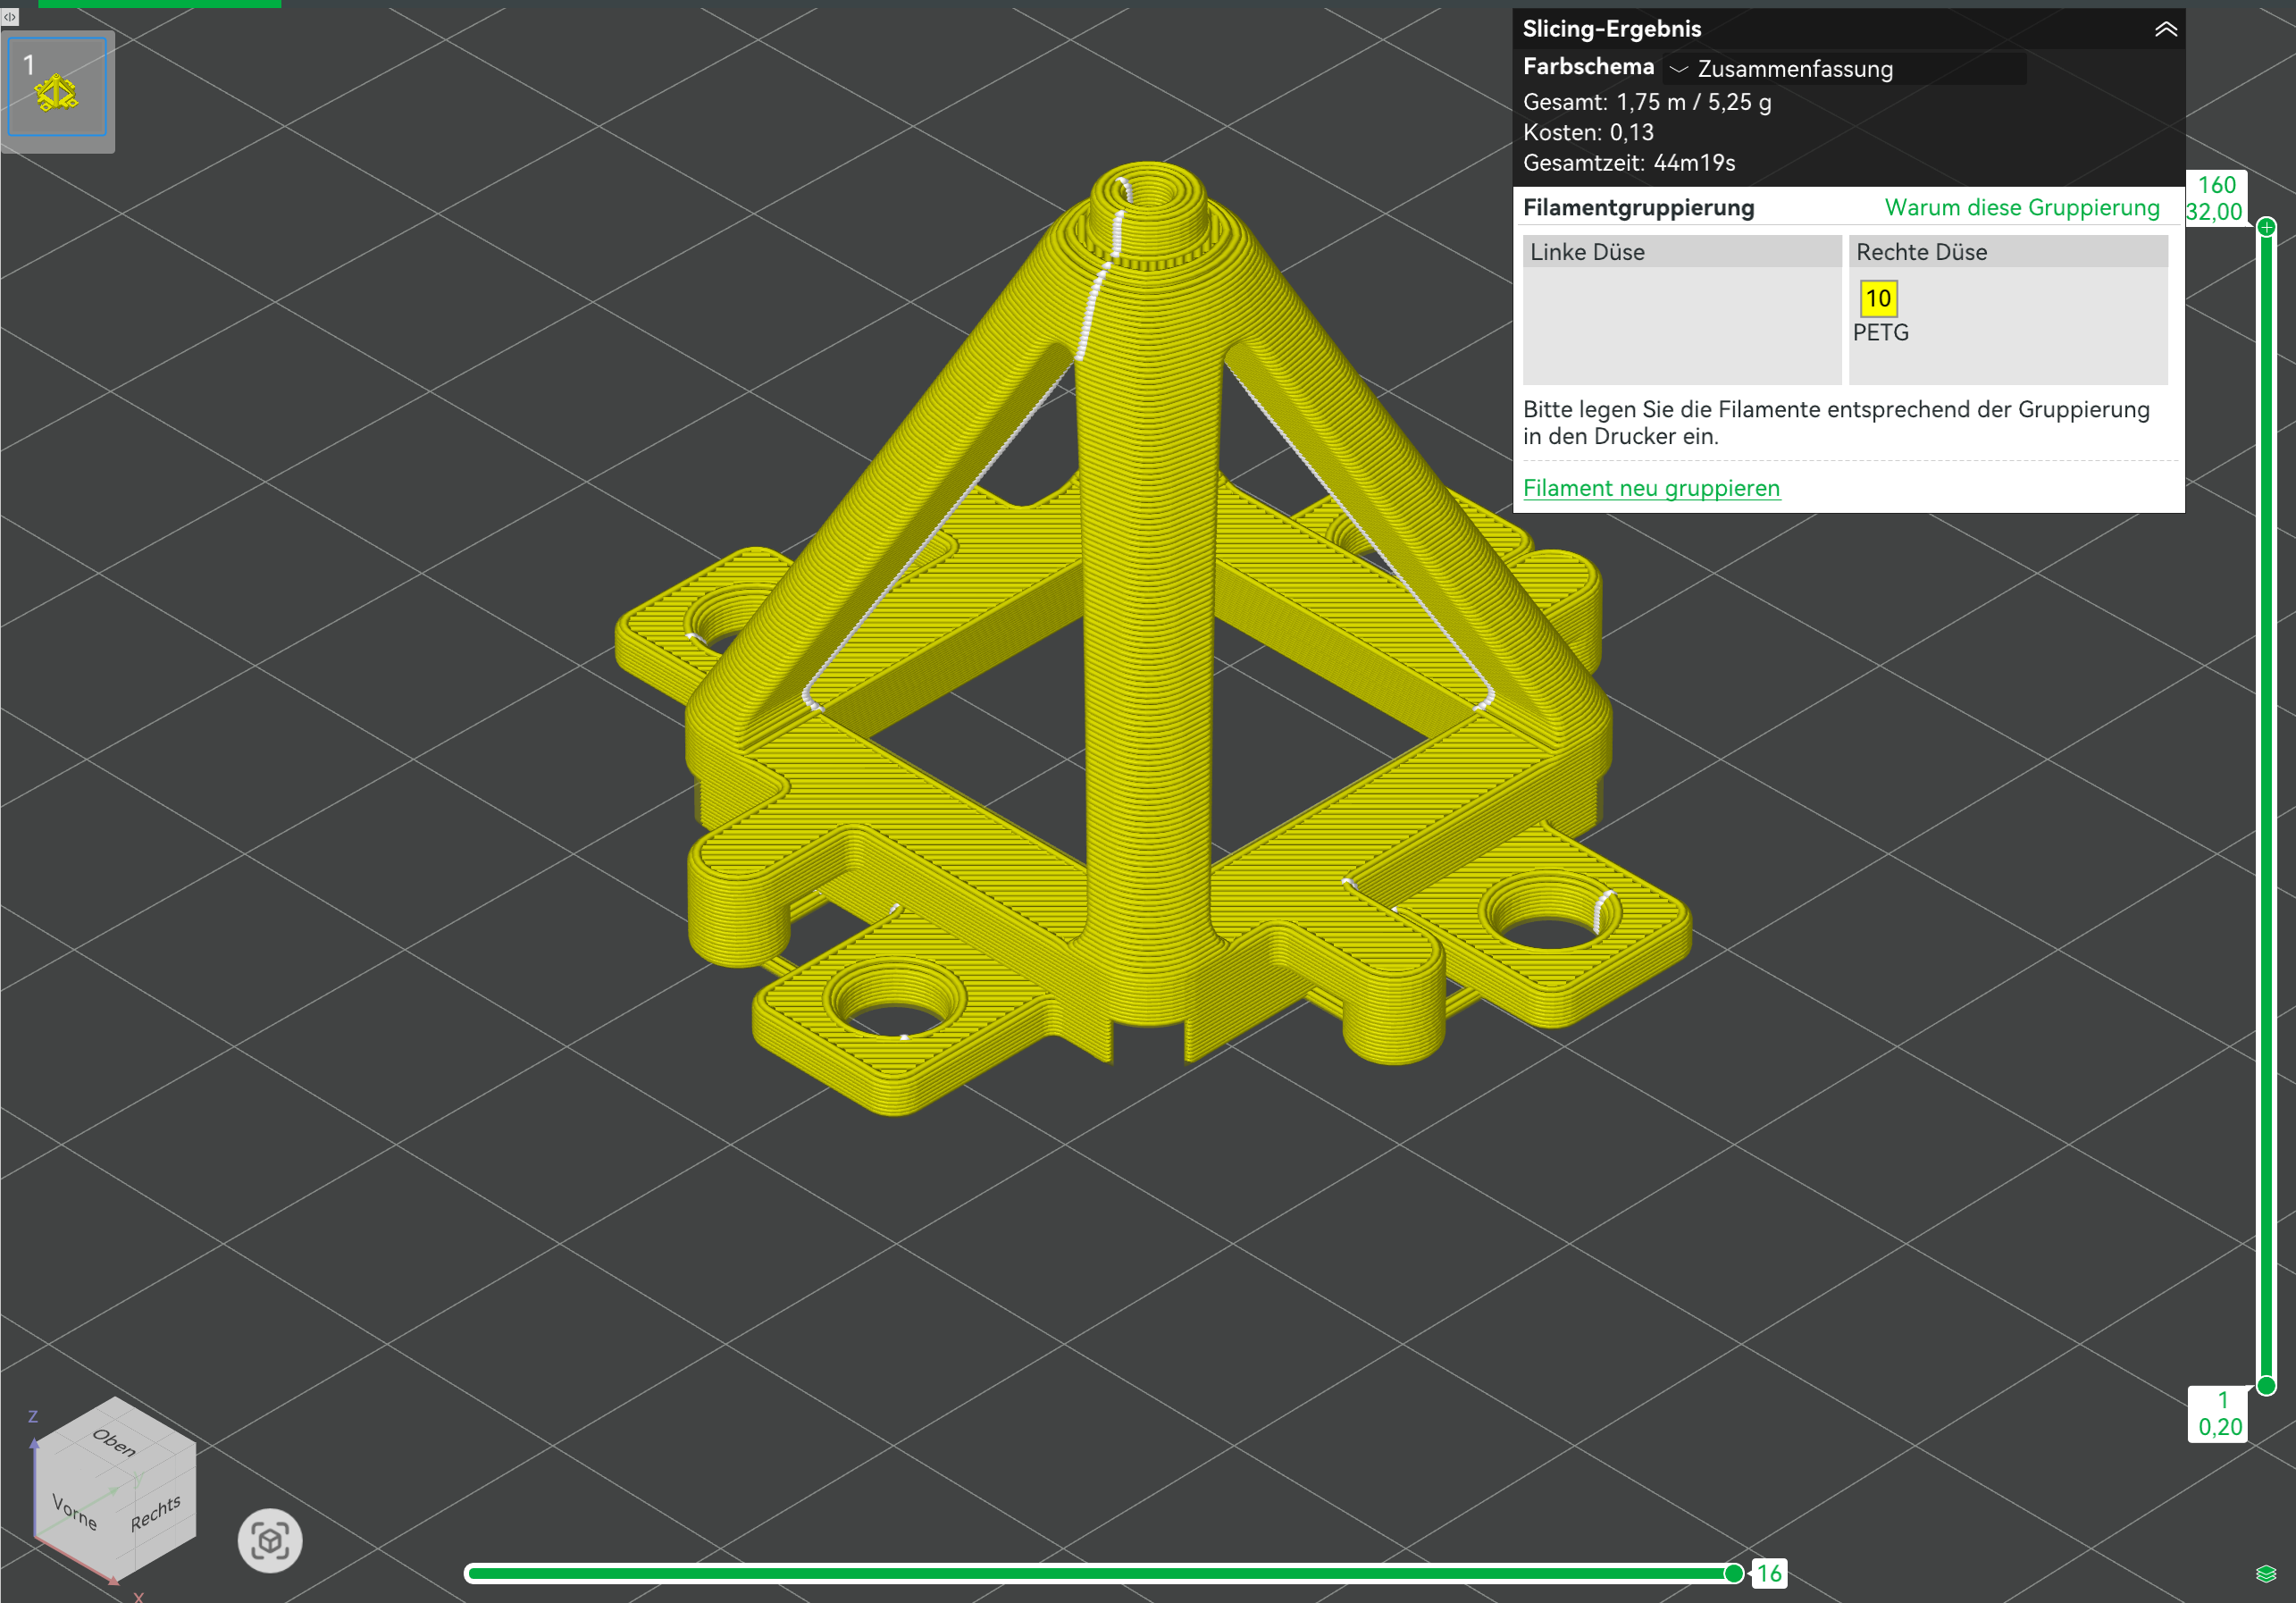Click the perspective view toggle icon

point(270,1540)
